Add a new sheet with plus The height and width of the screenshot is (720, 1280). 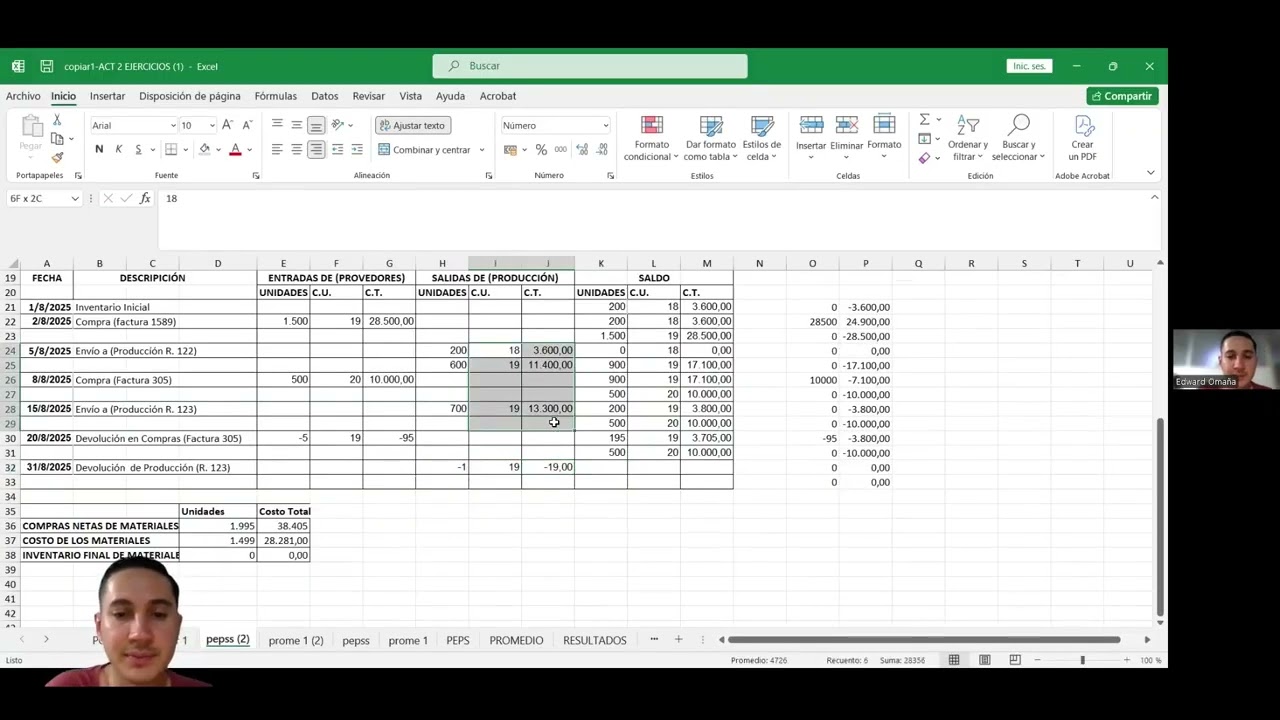tap(678, 639)
